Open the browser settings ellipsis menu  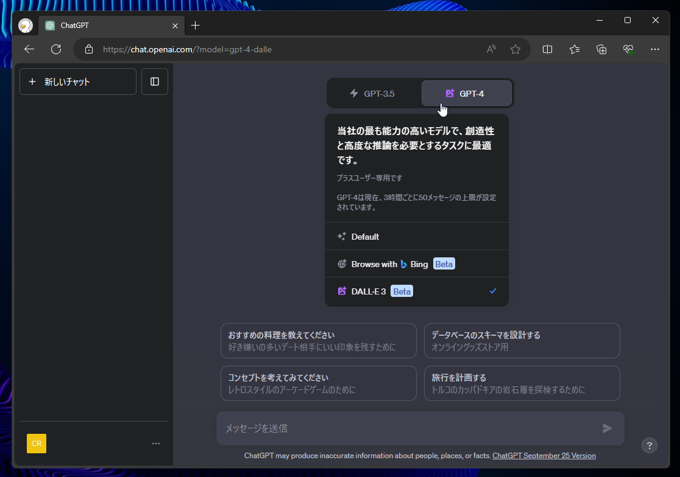click(x=655, y=49)
